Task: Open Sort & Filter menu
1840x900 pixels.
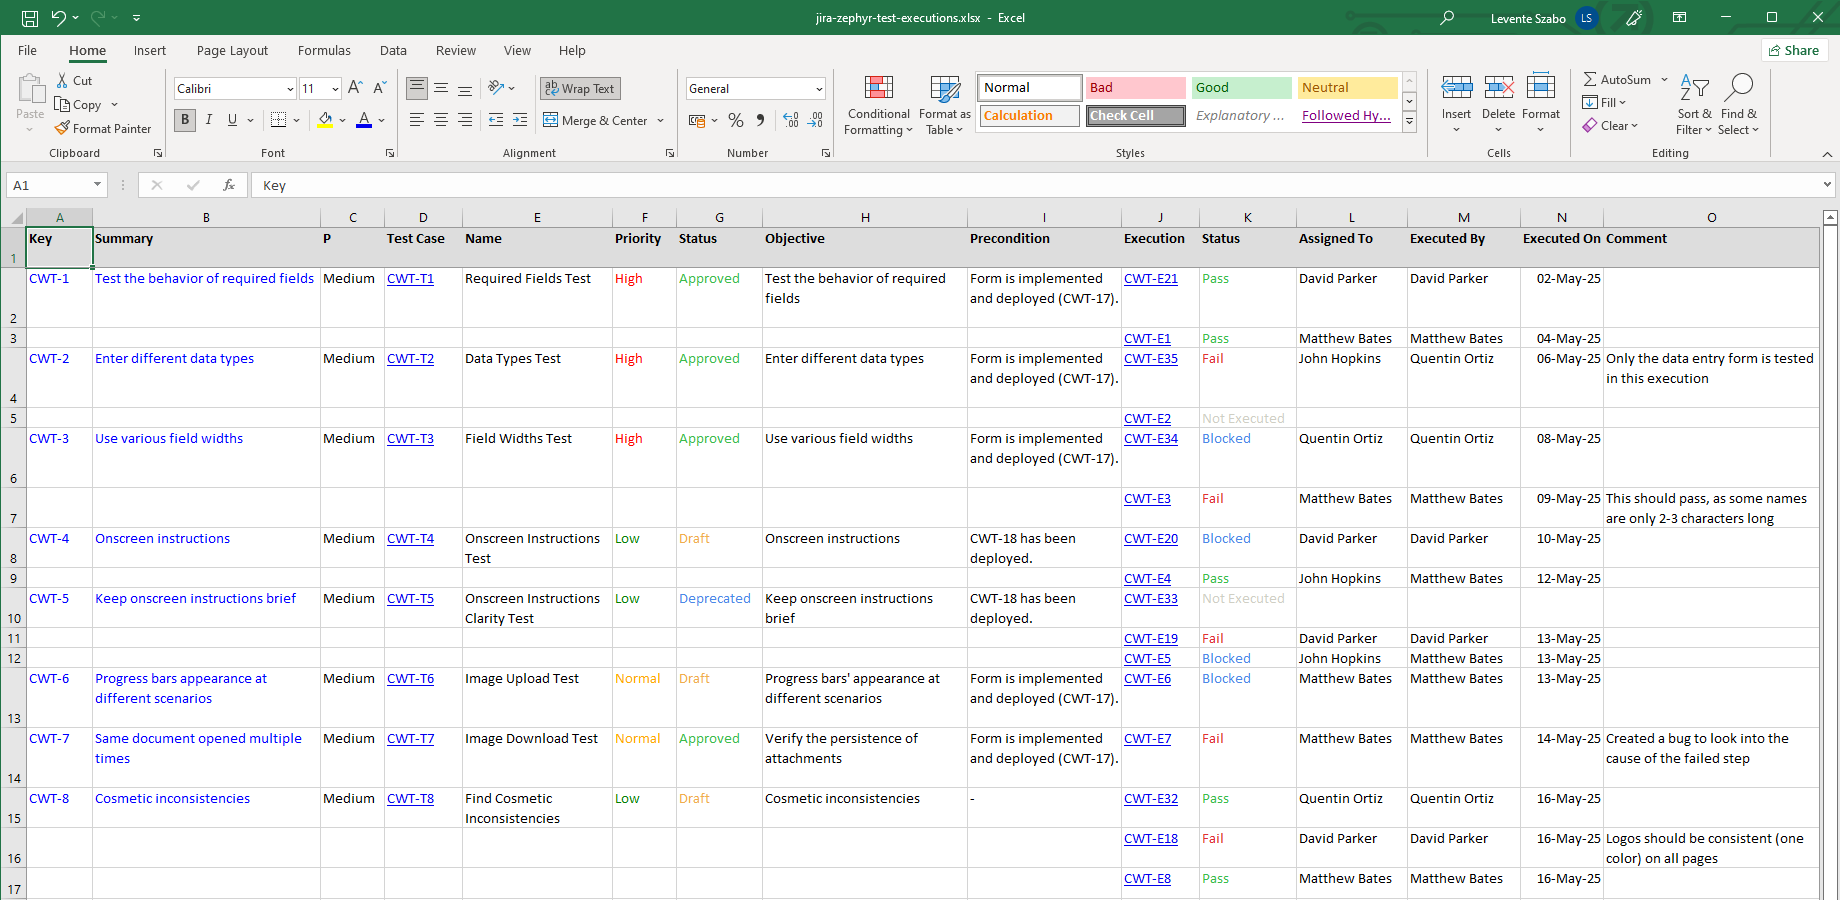Action: click(x=1694, y=105)
